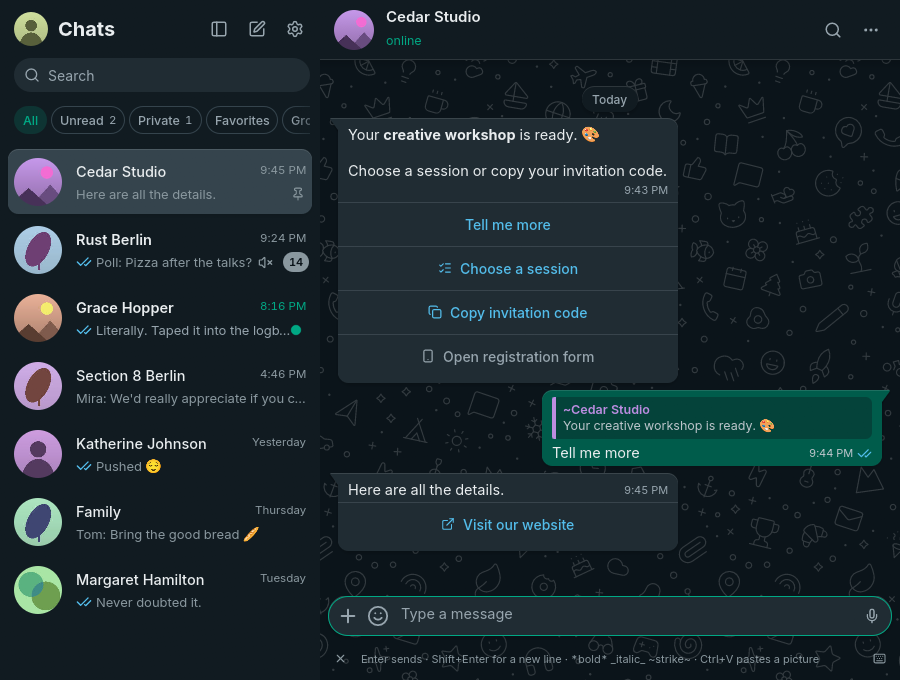This screenshot has height=680, width=900.
Task: Dismiss the keyboard hints bar with X
Action: coord(340,659)
